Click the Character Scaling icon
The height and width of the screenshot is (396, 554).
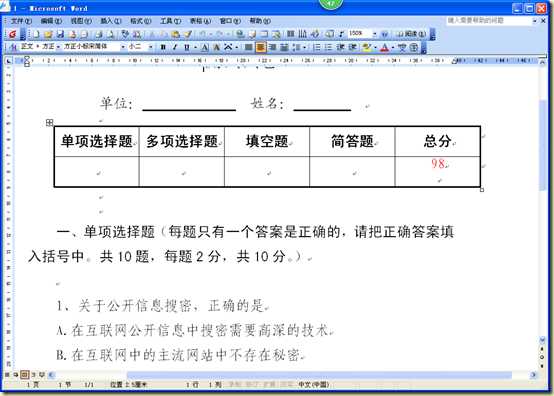(x=228, y=47)
